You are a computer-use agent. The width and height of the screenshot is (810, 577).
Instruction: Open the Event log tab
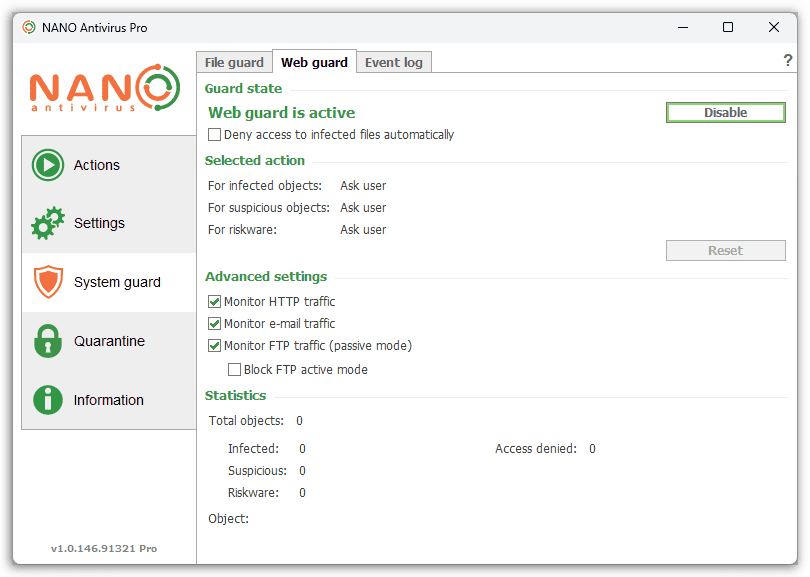[394, 63]
